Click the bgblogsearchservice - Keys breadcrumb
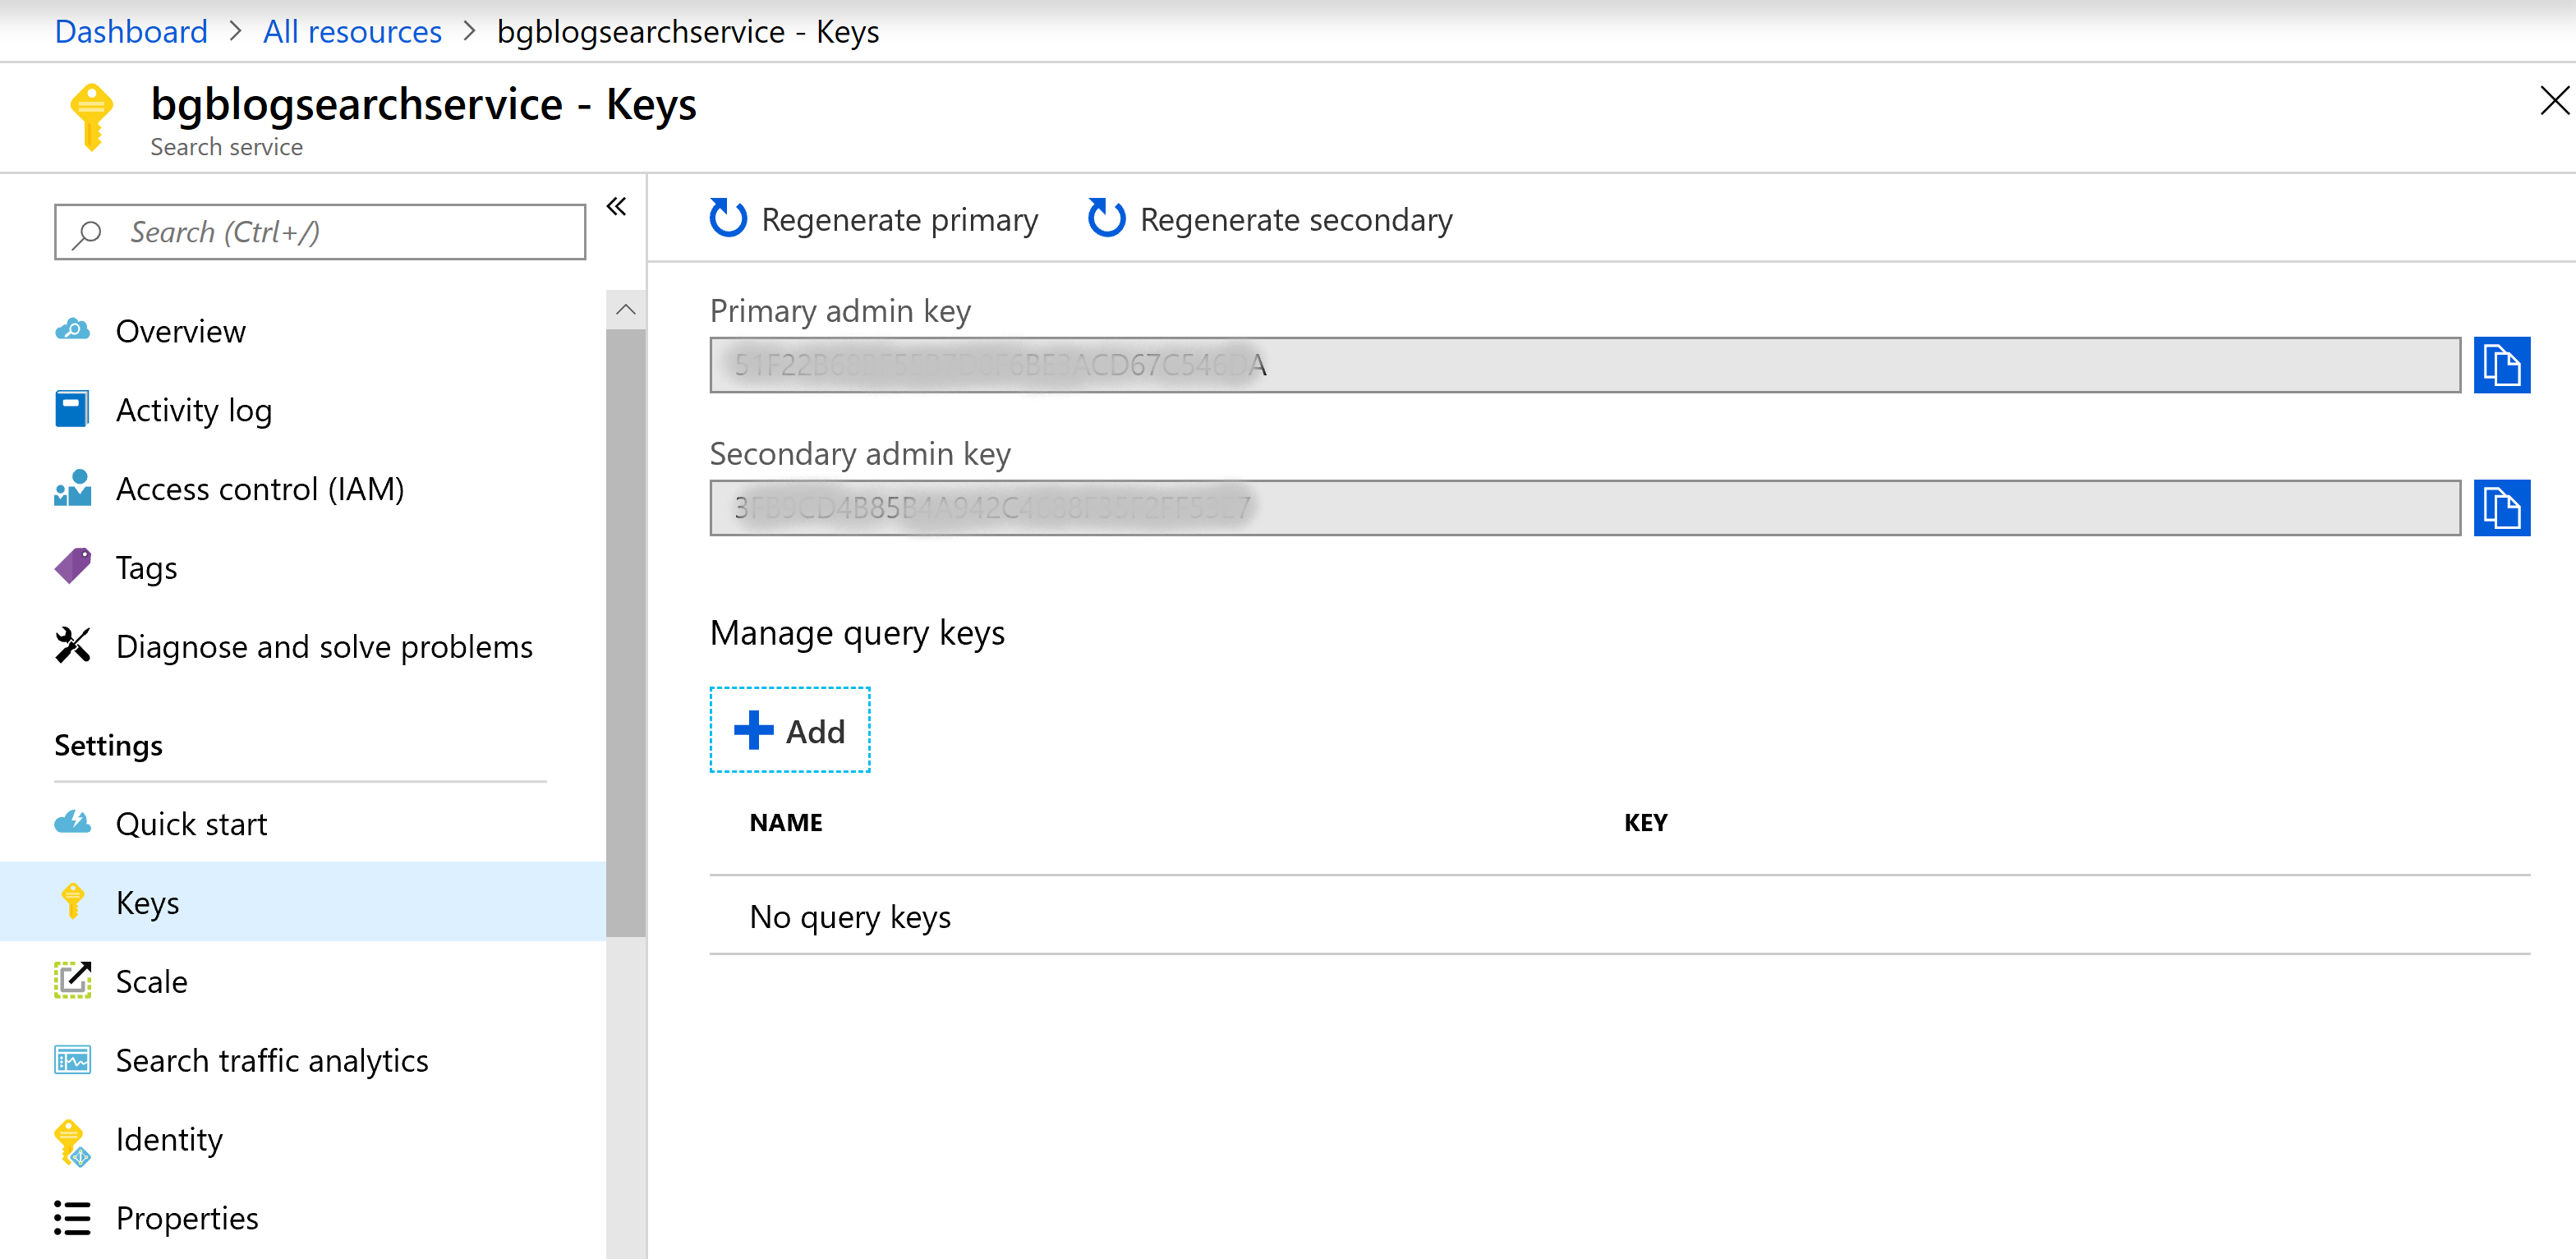This screenshot has width=2576, height=1259. click(688, 31)
